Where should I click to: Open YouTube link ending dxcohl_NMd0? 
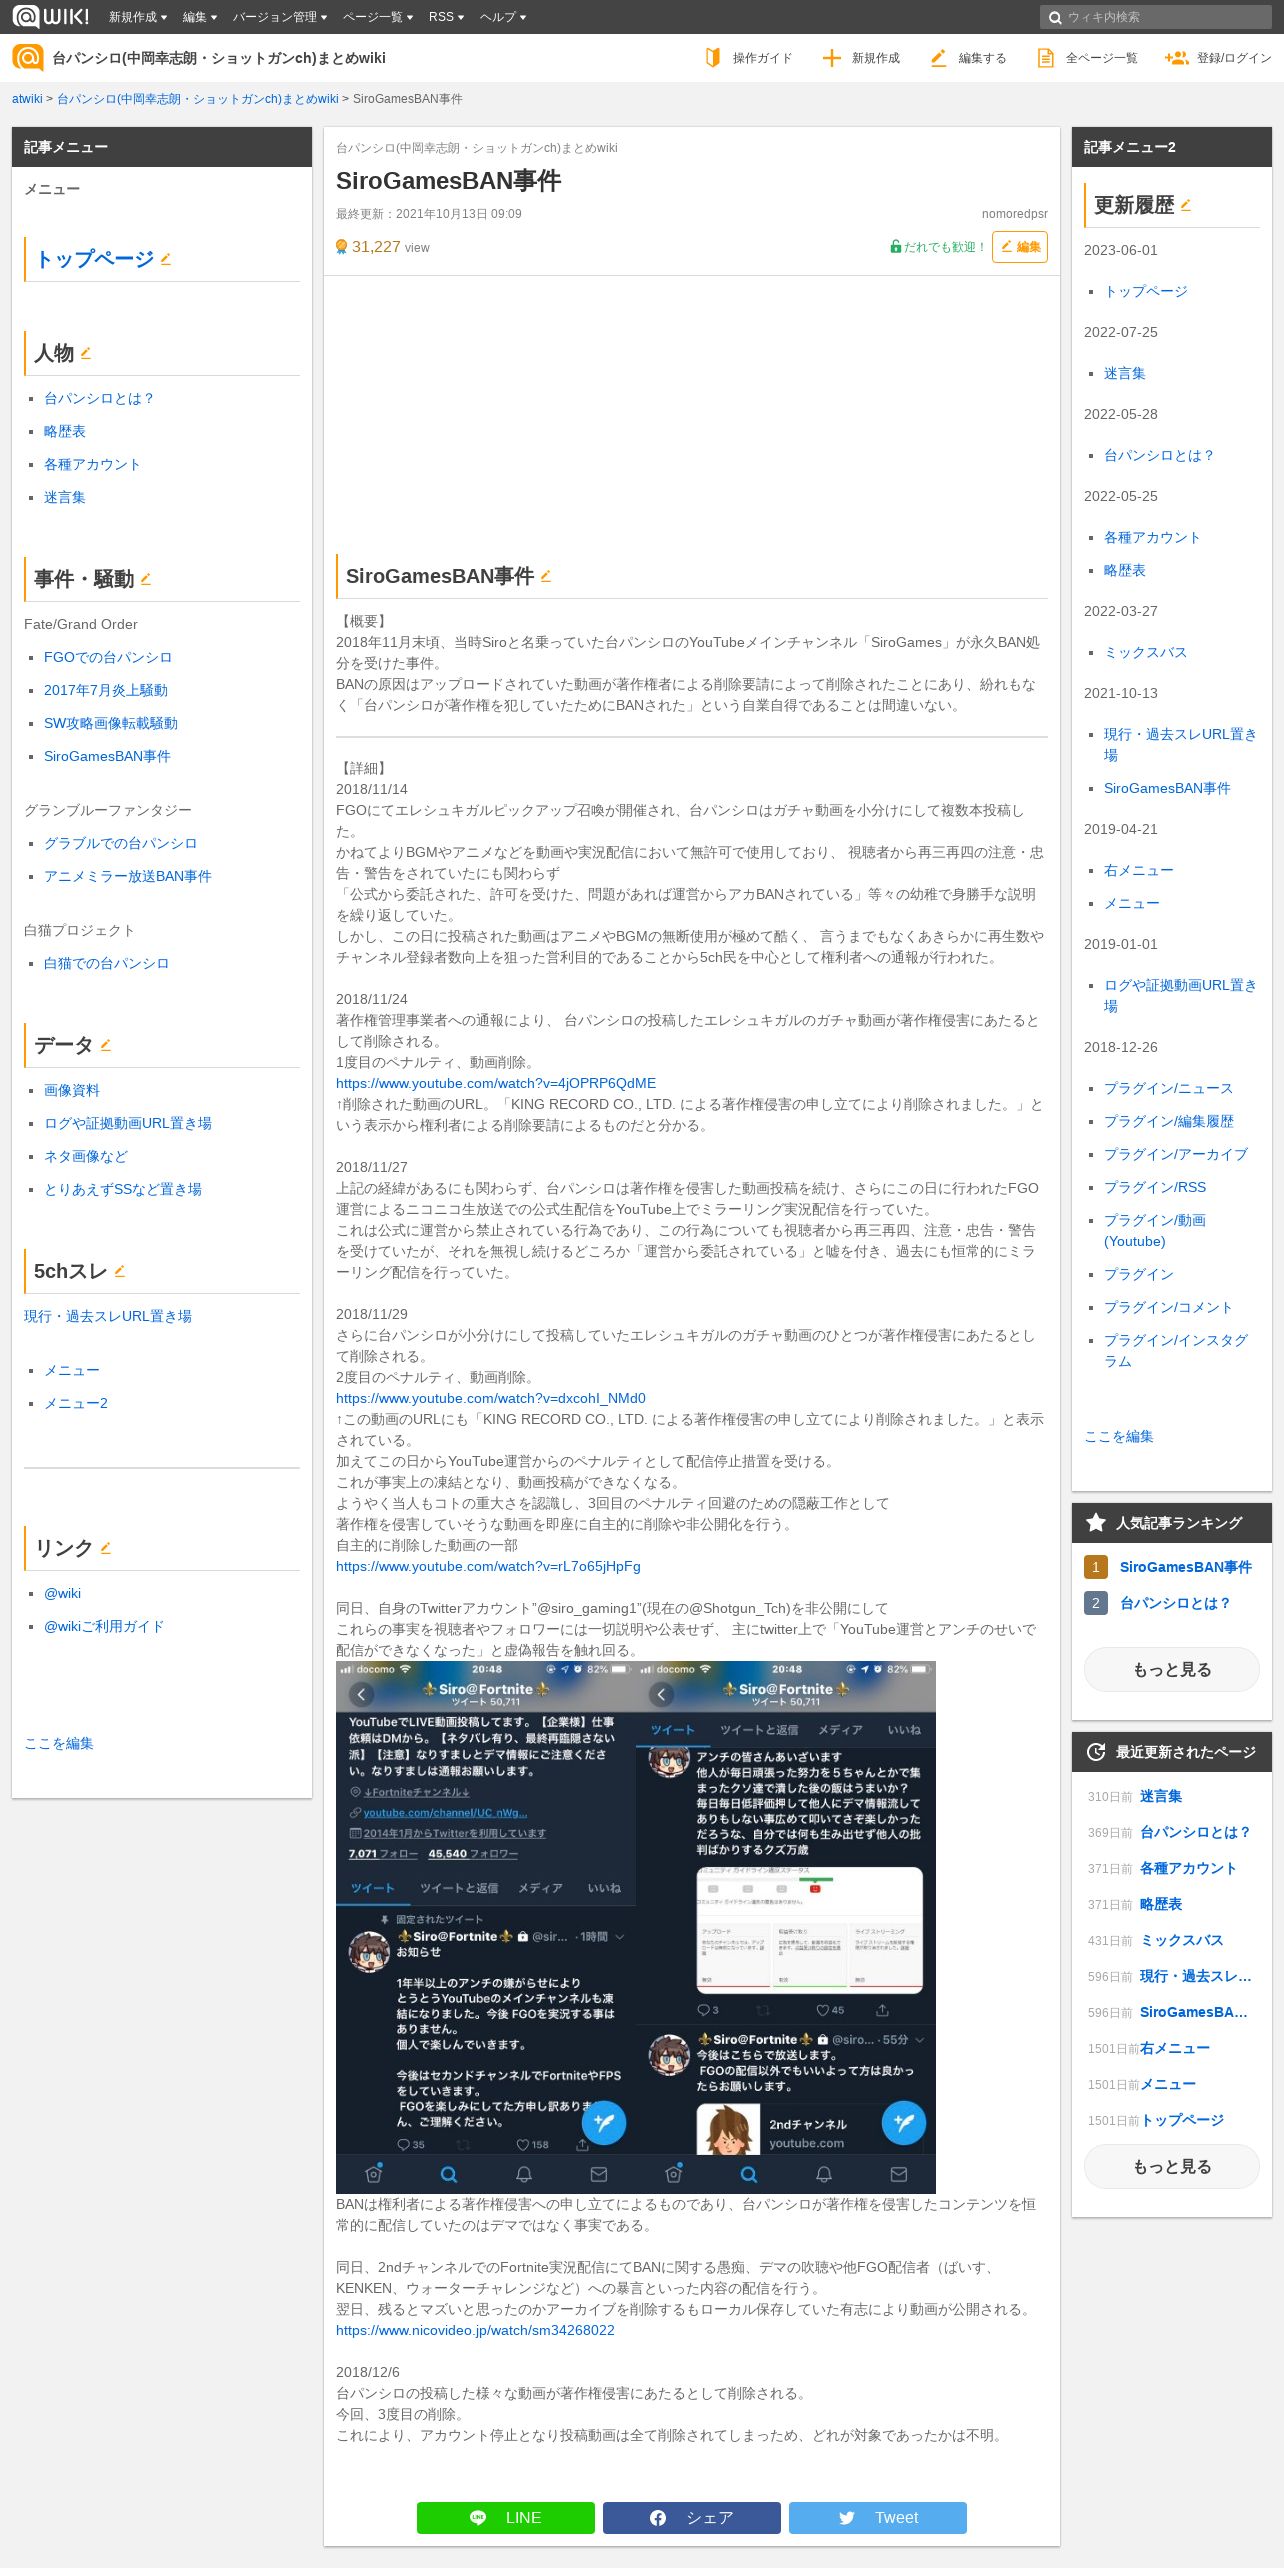click(x=491, y=1398)
